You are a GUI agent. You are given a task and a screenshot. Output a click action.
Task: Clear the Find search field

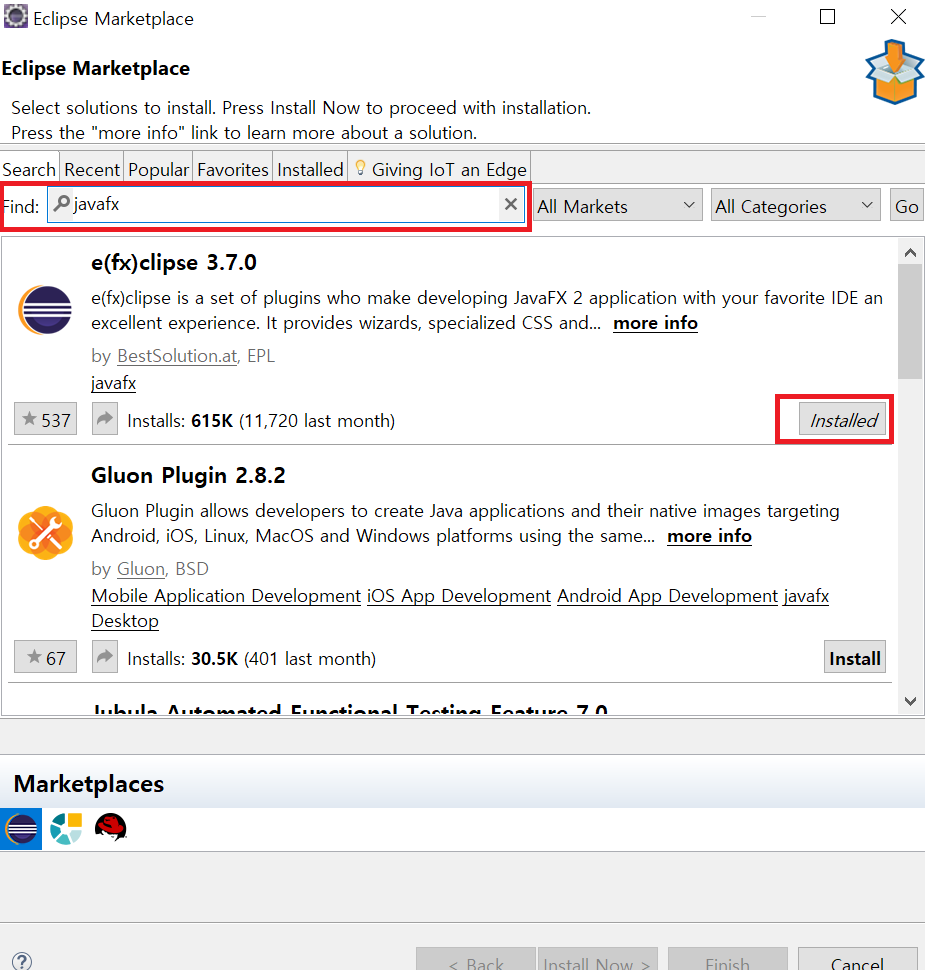(510, 204)
